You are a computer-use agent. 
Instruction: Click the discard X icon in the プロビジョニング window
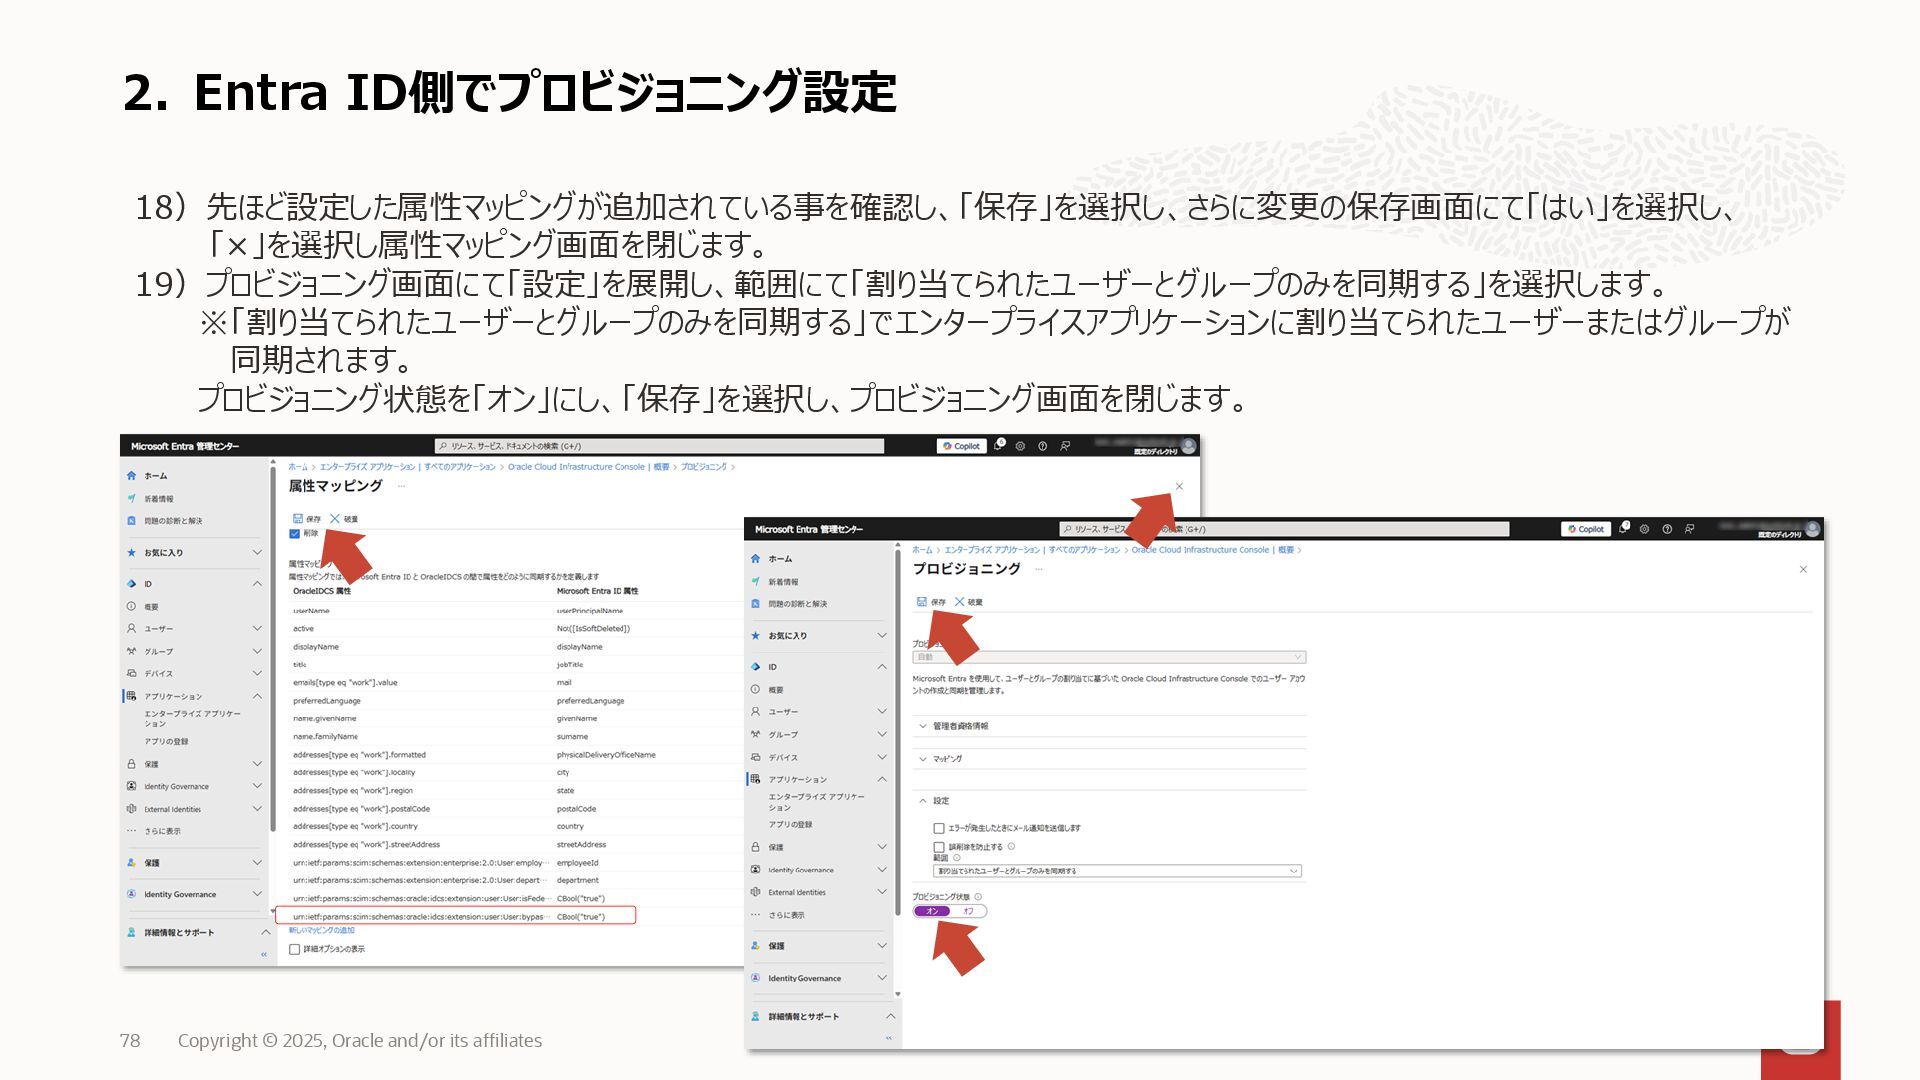tap(959, 601)
